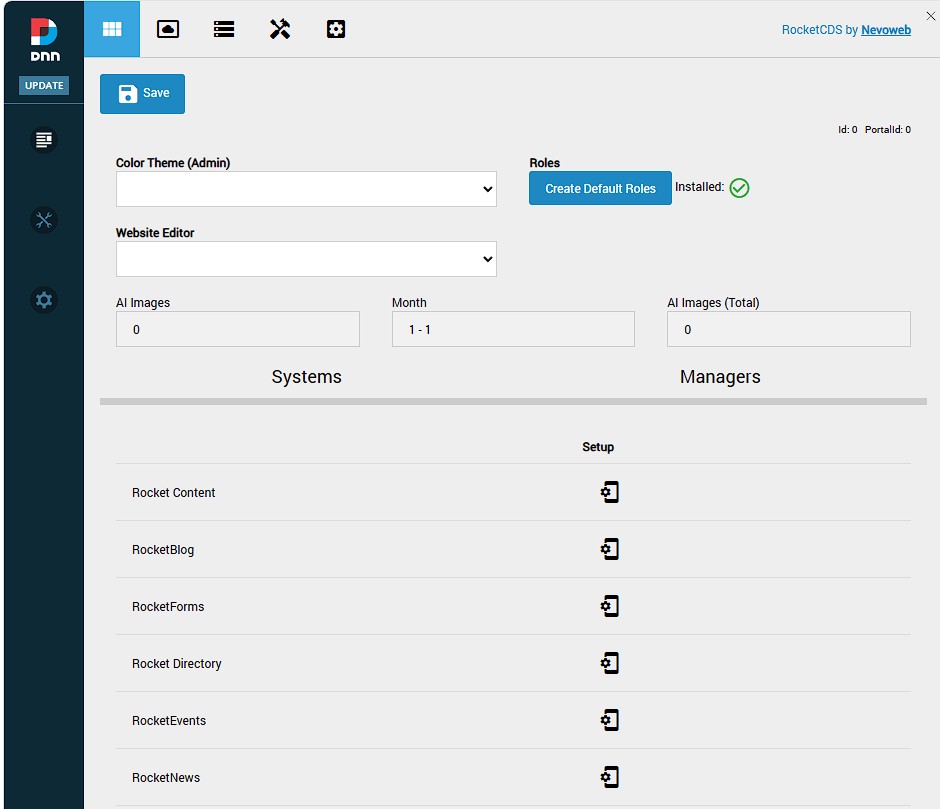Switch to the Managers tab
Screen dimensions: 940x809
[720, 377]
